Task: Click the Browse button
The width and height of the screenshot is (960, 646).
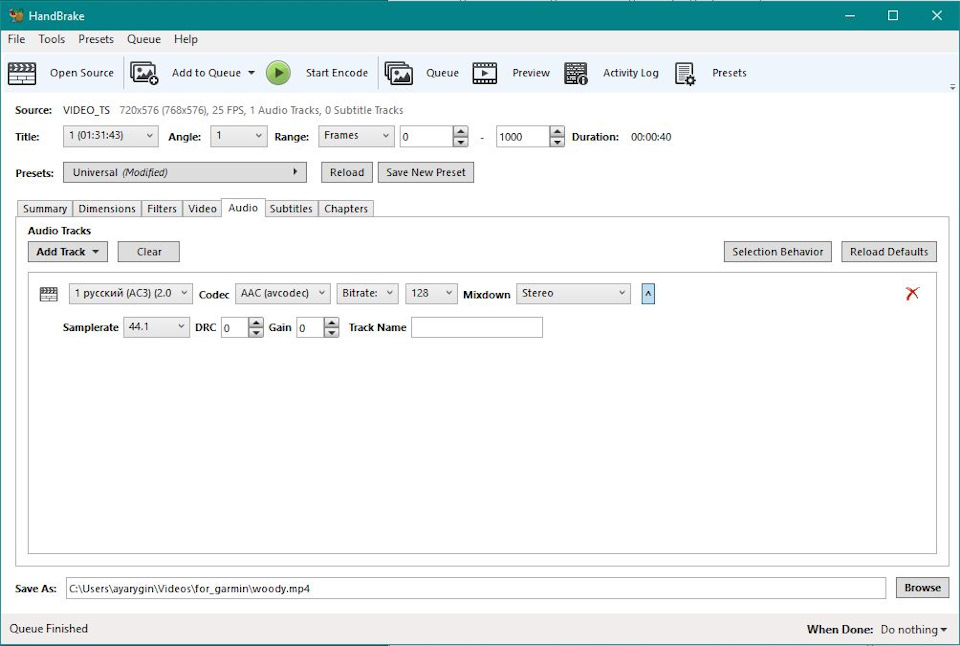Action: [922, 588]
